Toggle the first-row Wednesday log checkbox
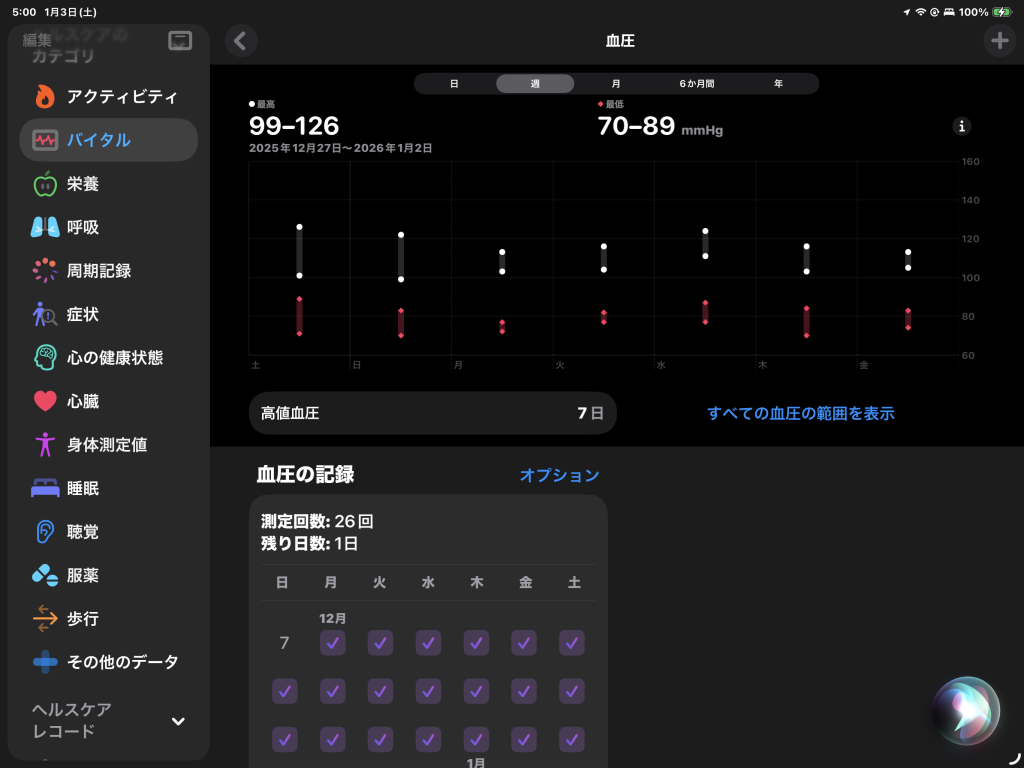This screenshot has width=1024, height=768. point(428,643)
